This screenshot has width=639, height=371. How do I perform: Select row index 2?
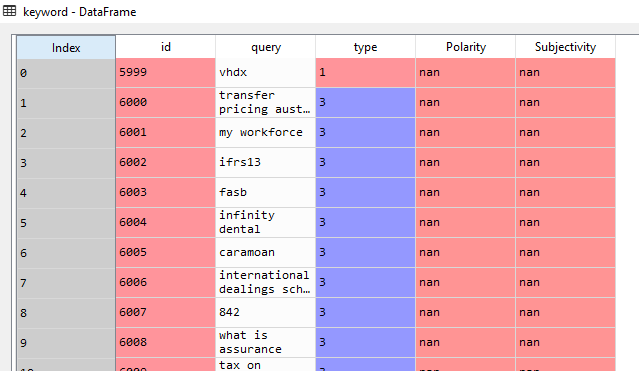(66, 133)
